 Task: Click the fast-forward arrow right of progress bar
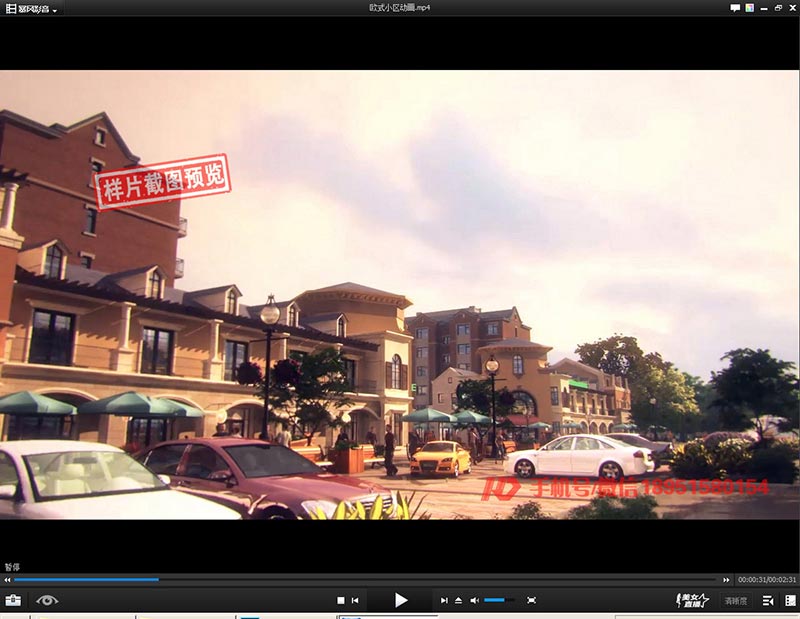pos(727,580)
